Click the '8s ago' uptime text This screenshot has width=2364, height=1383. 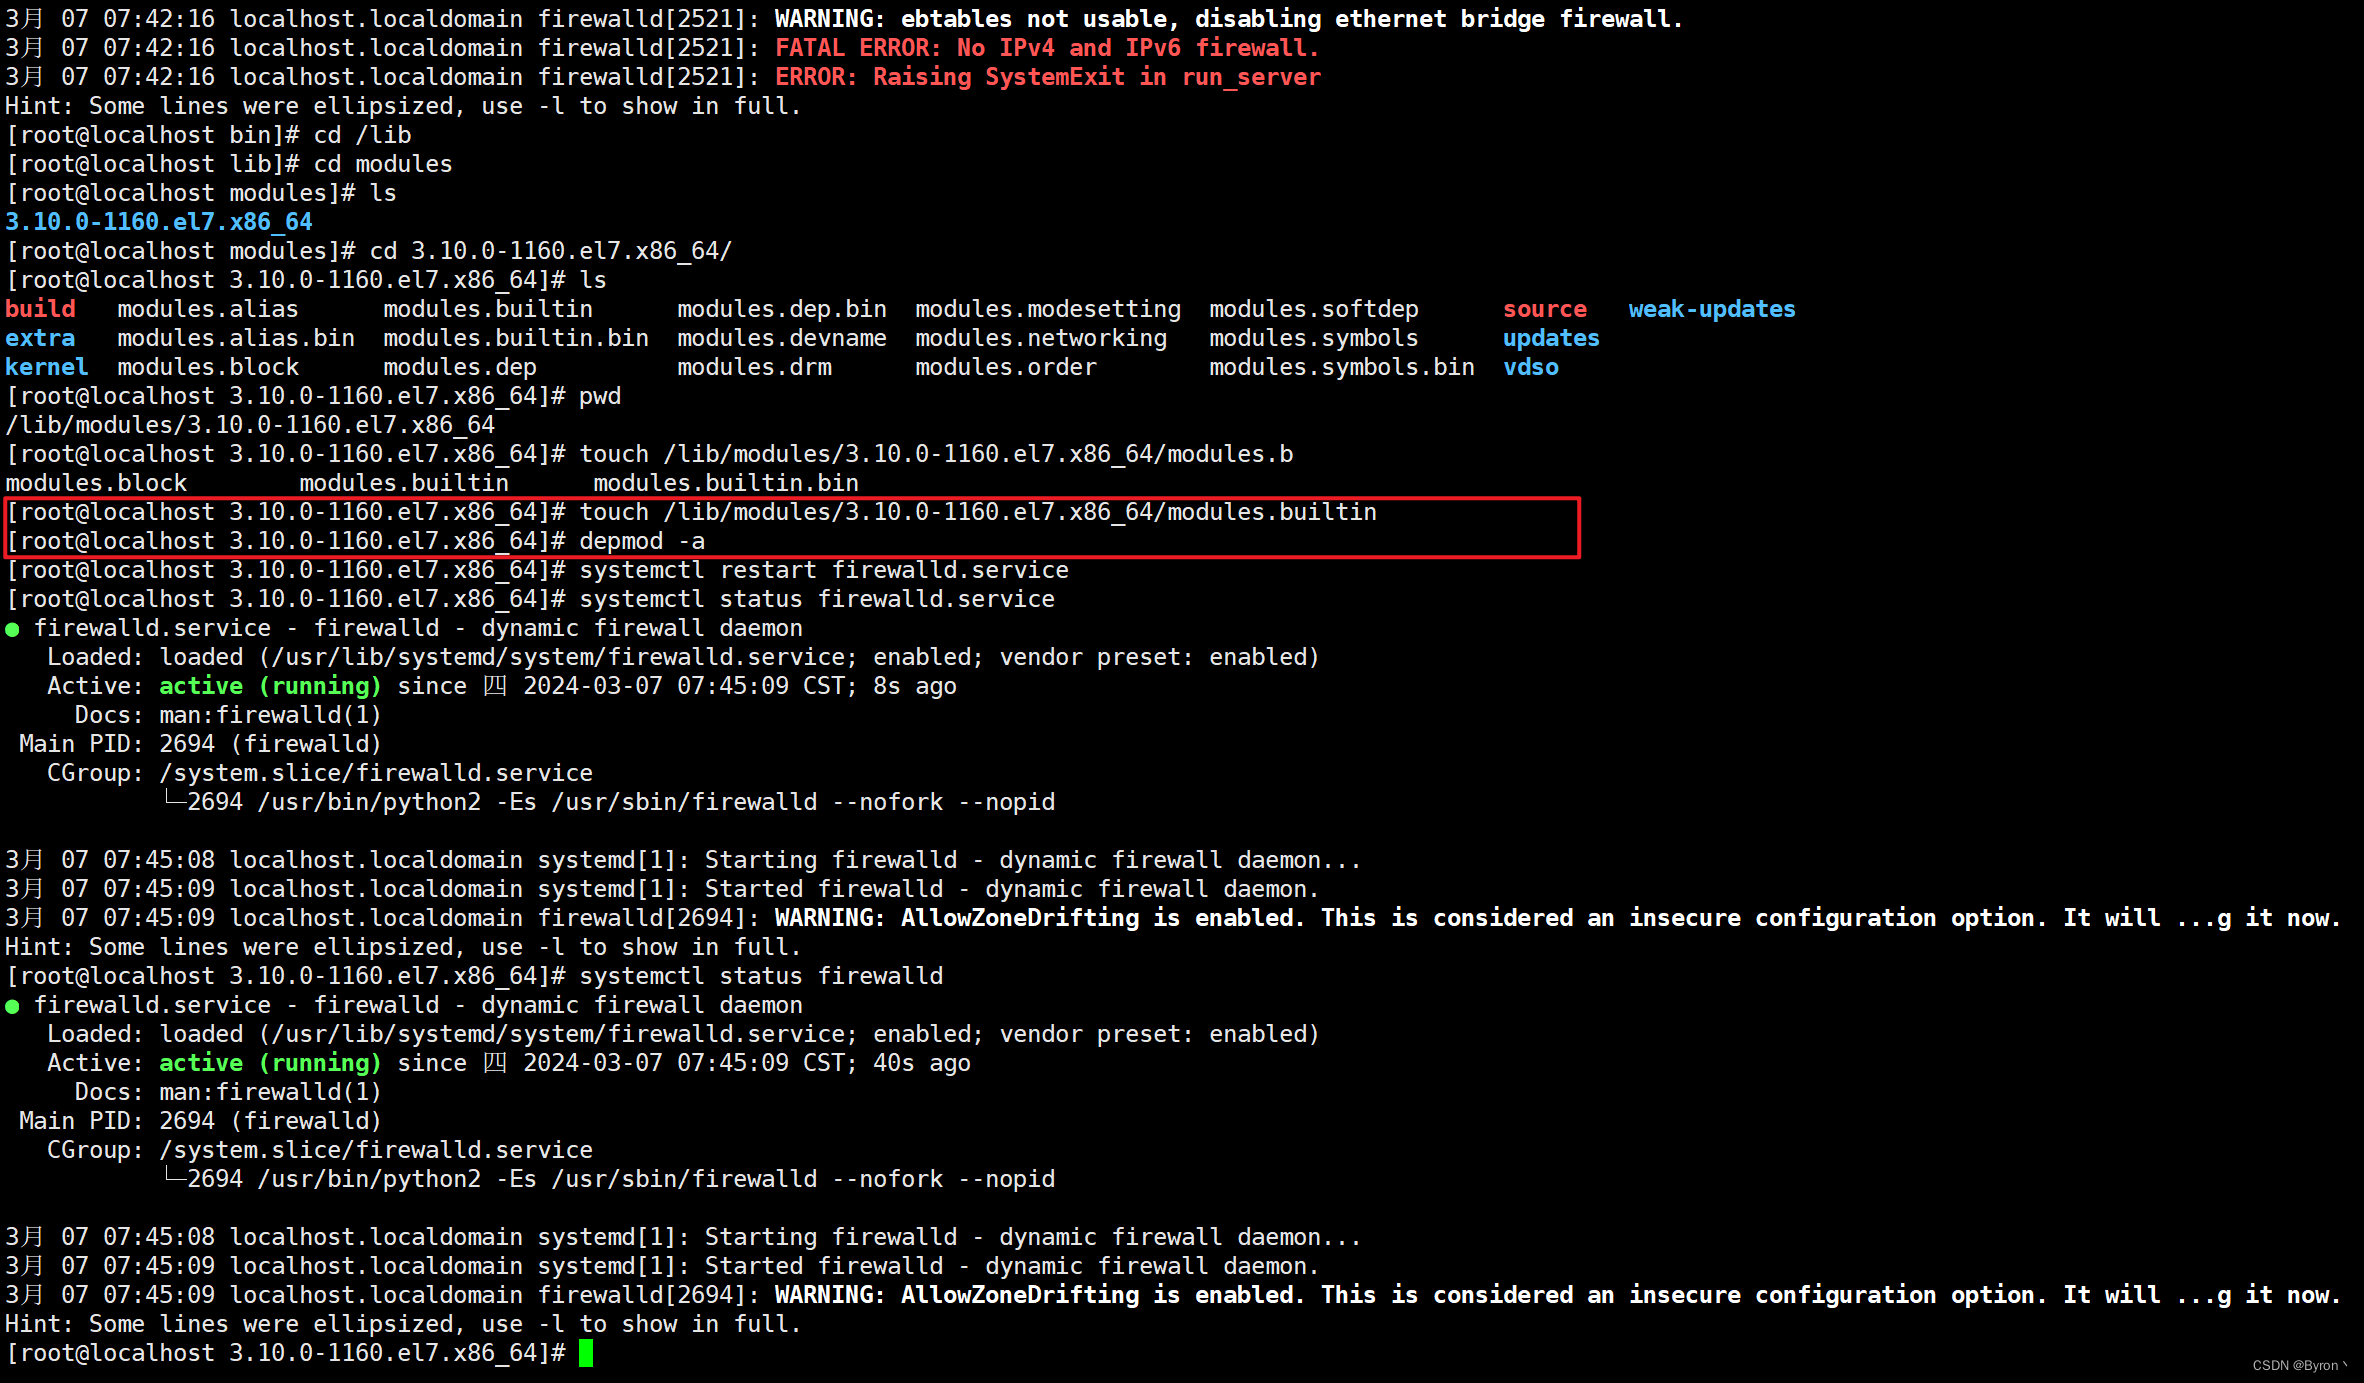pos(915,686)
